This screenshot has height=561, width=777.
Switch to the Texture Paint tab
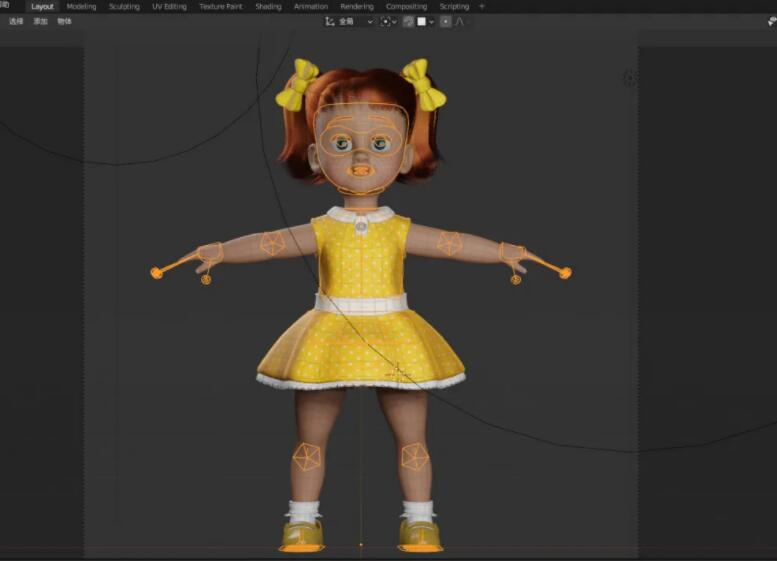click(220, 6)
